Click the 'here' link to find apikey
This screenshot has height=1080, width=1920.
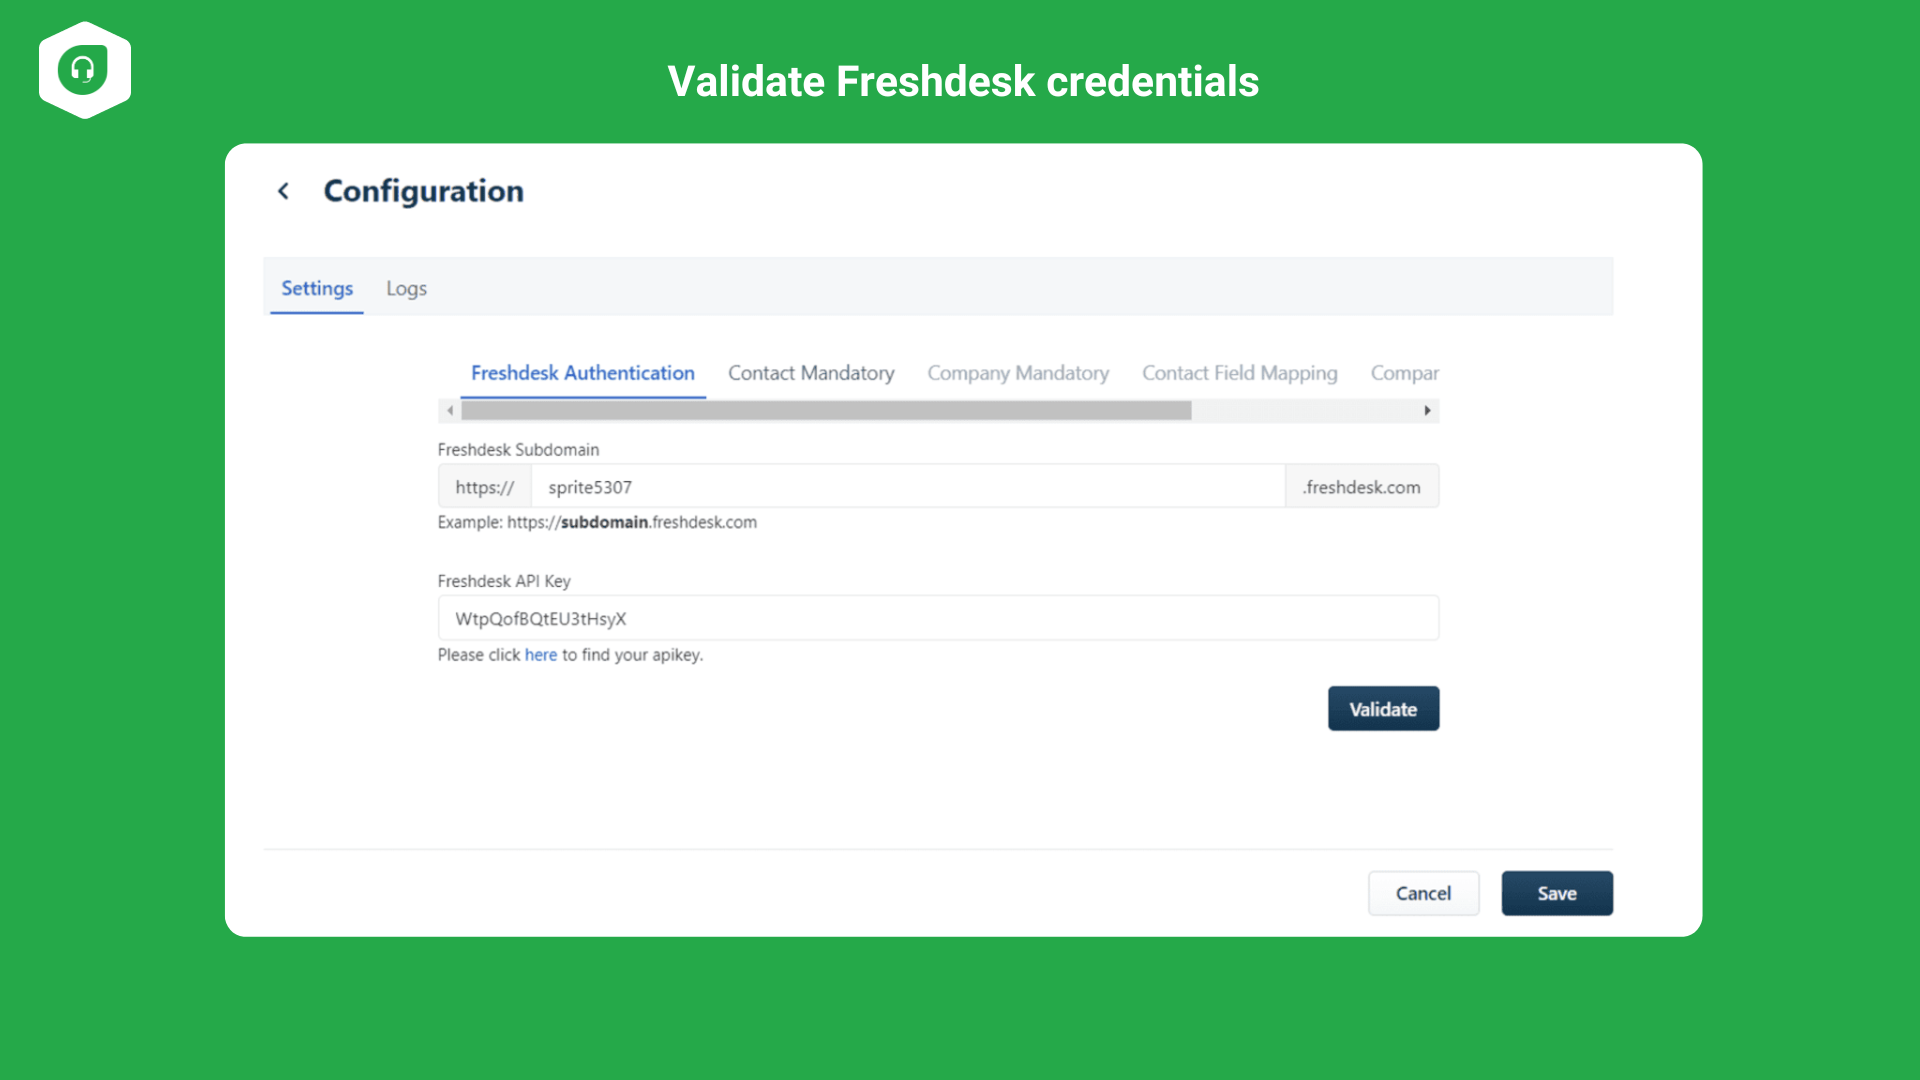(x=541, y=655)
